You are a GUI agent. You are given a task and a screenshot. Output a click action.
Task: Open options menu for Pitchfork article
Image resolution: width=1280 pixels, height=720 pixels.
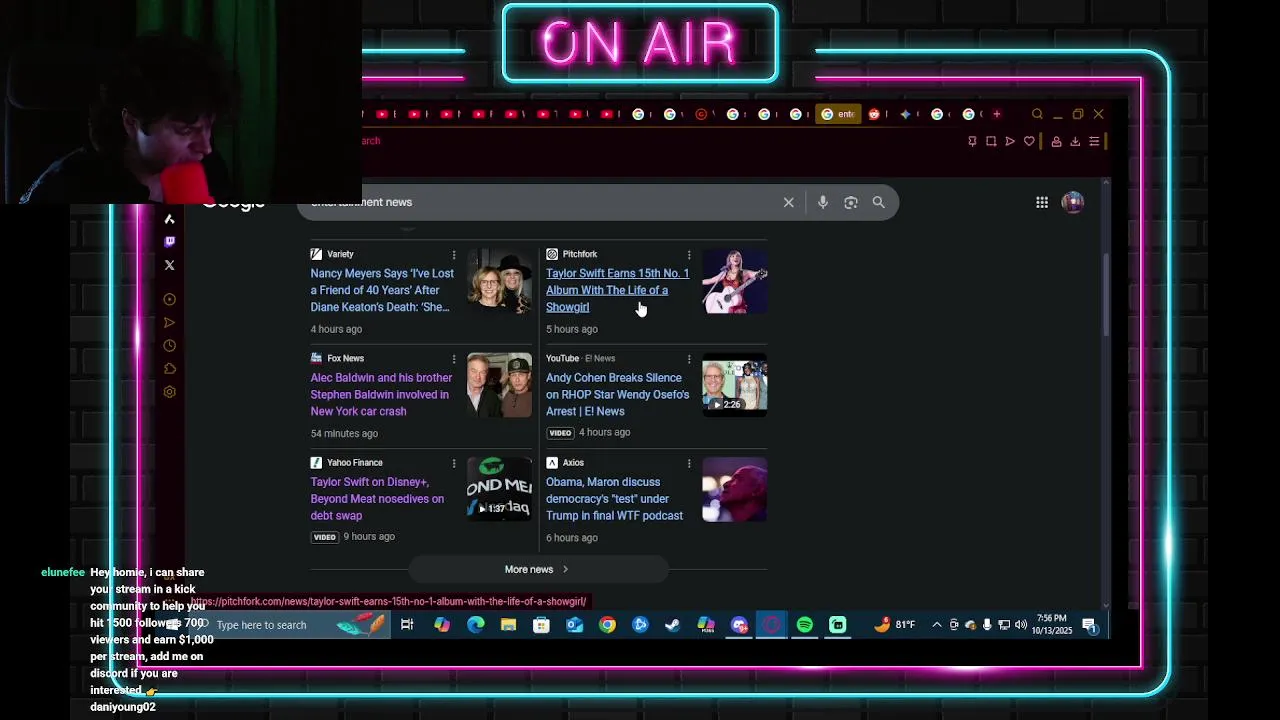point(688,255)
